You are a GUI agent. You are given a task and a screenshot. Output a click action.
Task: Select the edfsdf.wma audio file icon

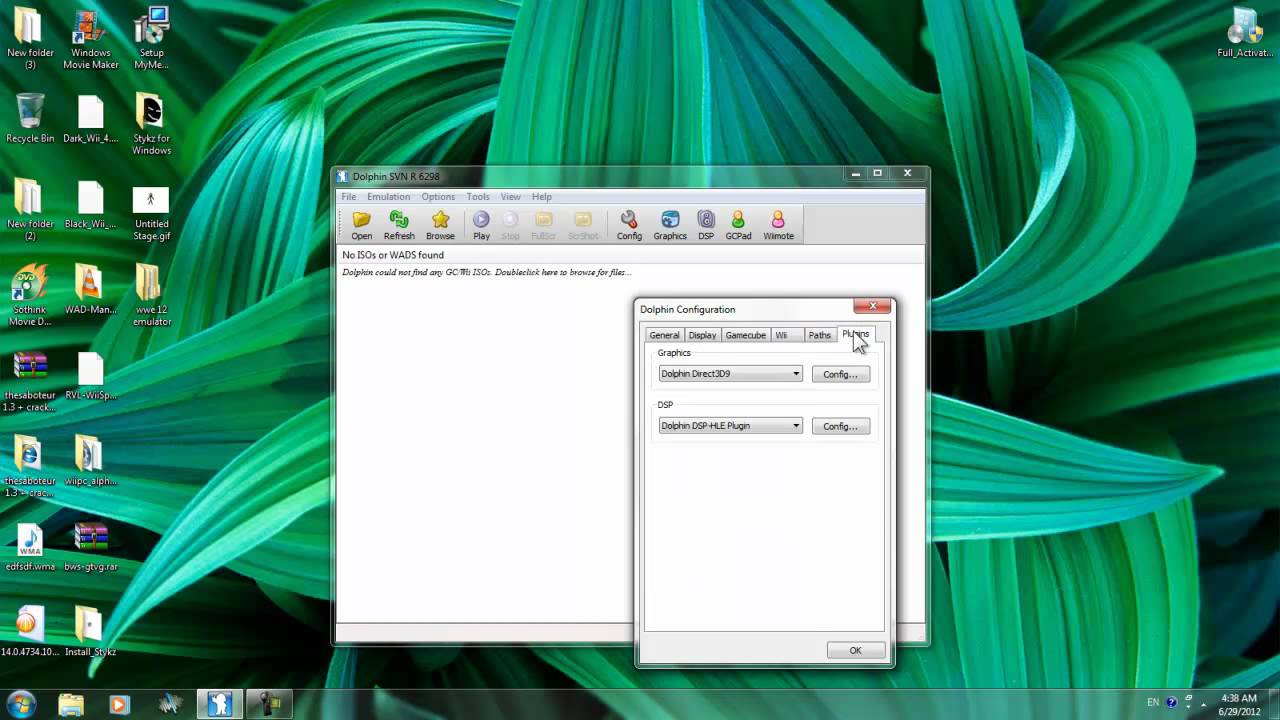pos(30,548)
